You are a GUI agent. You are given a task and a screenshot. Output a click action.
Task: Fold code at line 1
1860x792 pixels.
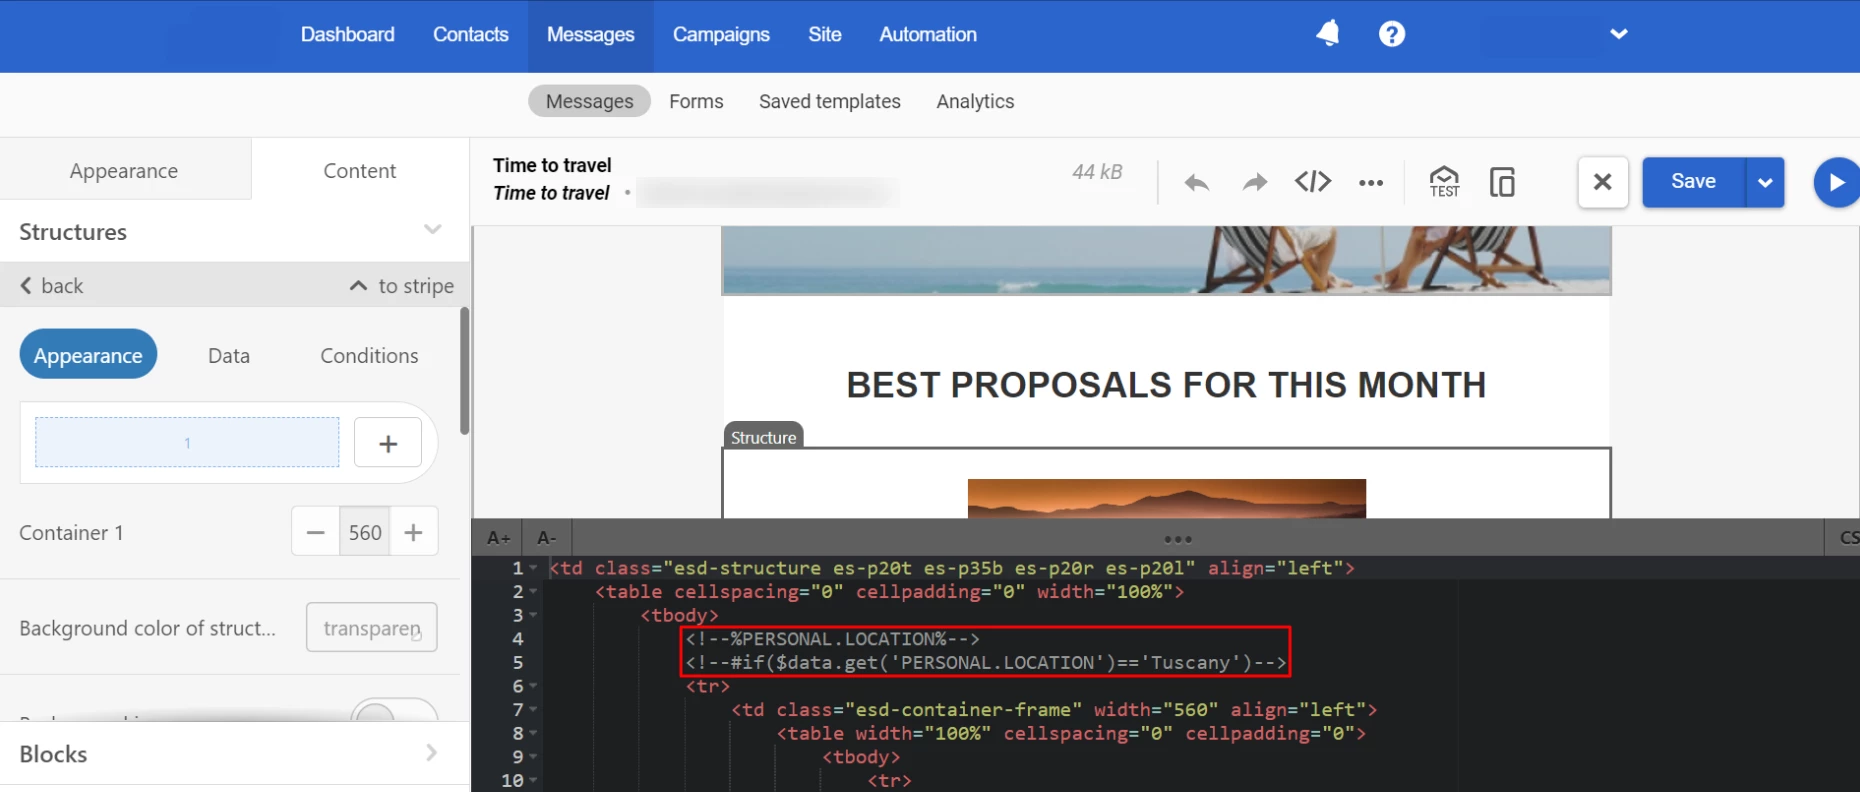(534, 568)
